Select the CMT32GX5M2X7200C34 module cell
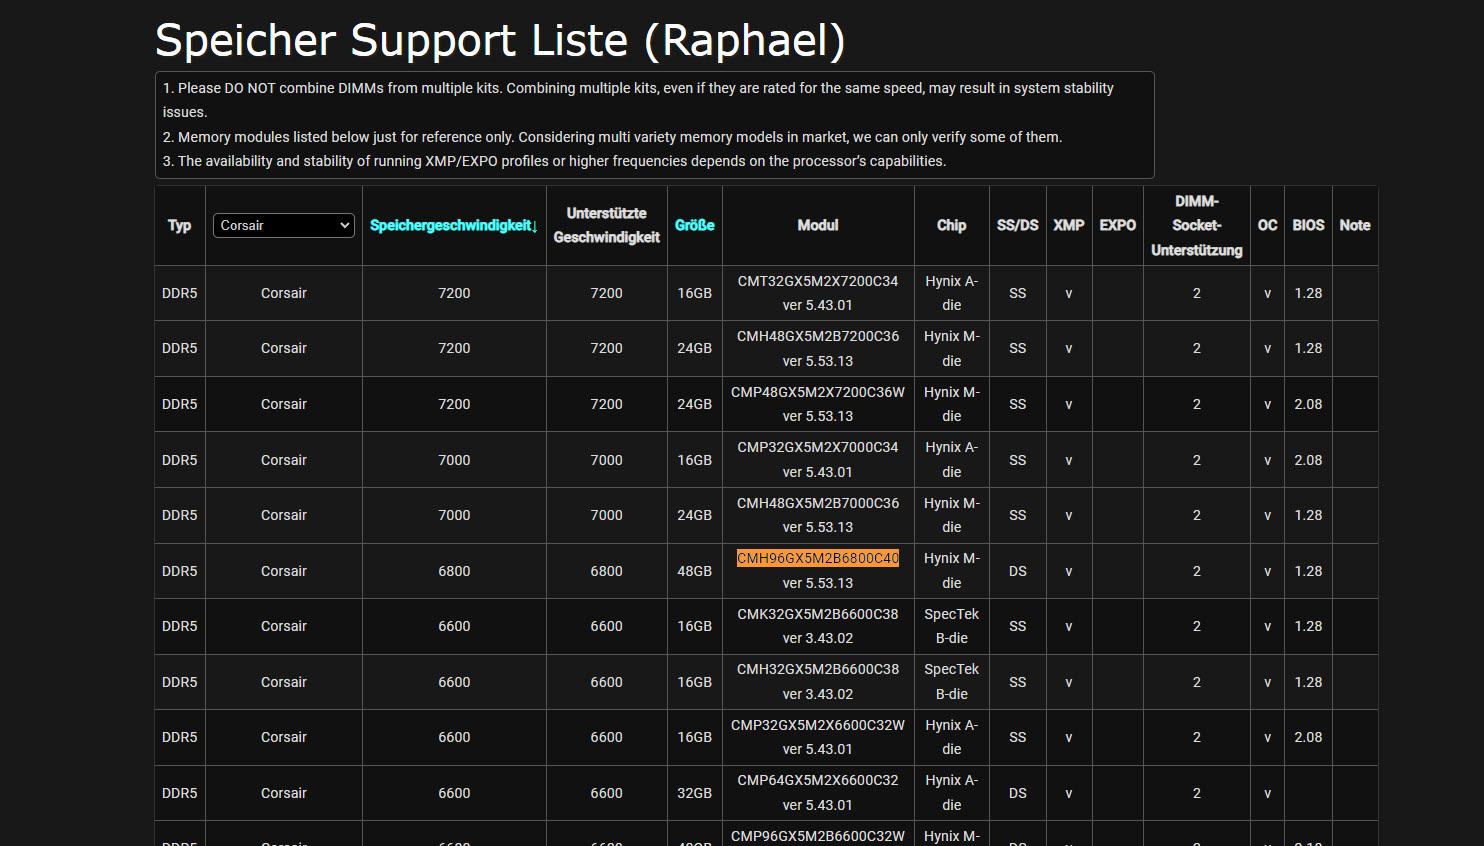This screenshot has width=1484, height=846. (x=818, y=293)
